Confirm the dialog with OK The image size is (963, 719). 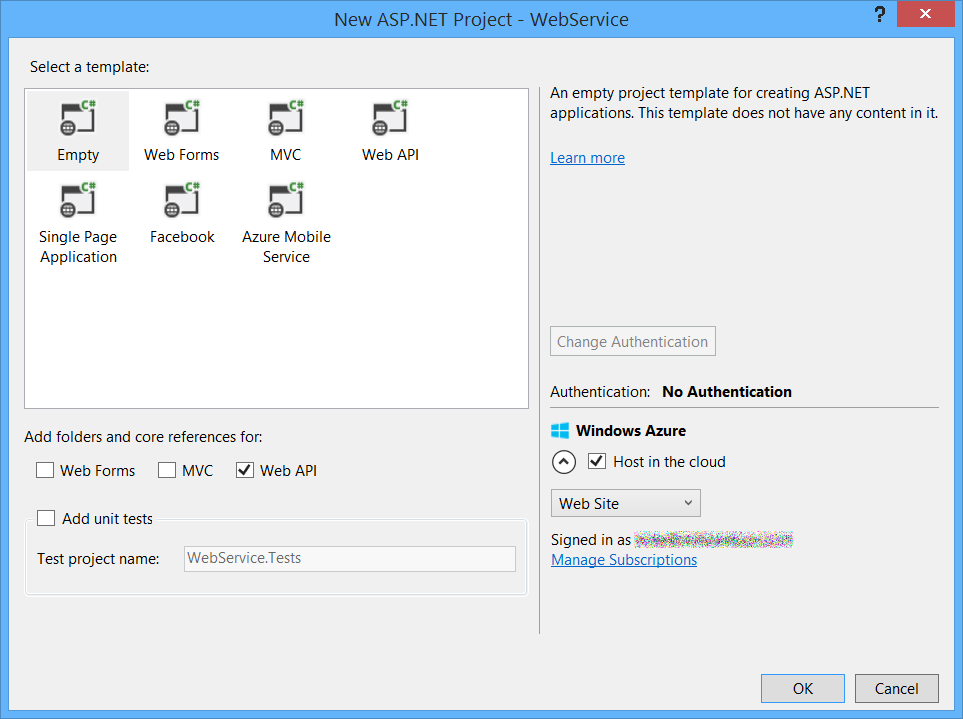point(802,688)
